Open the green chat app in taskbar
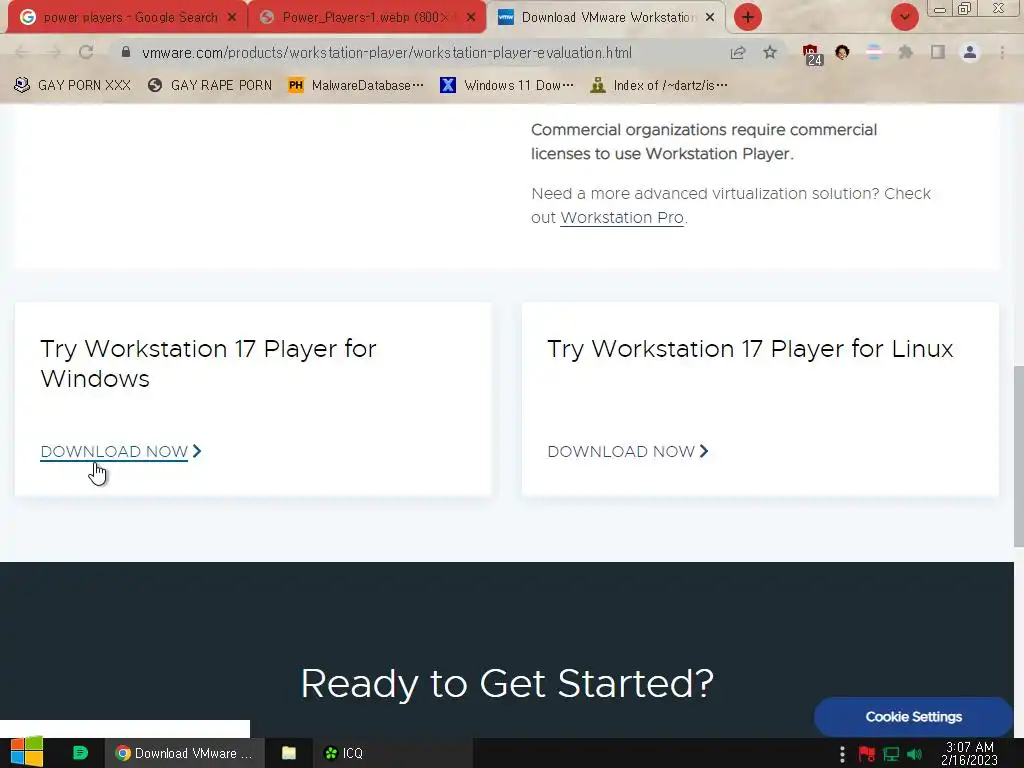Viewport: 1024px width, 768px height. [80, 753]
